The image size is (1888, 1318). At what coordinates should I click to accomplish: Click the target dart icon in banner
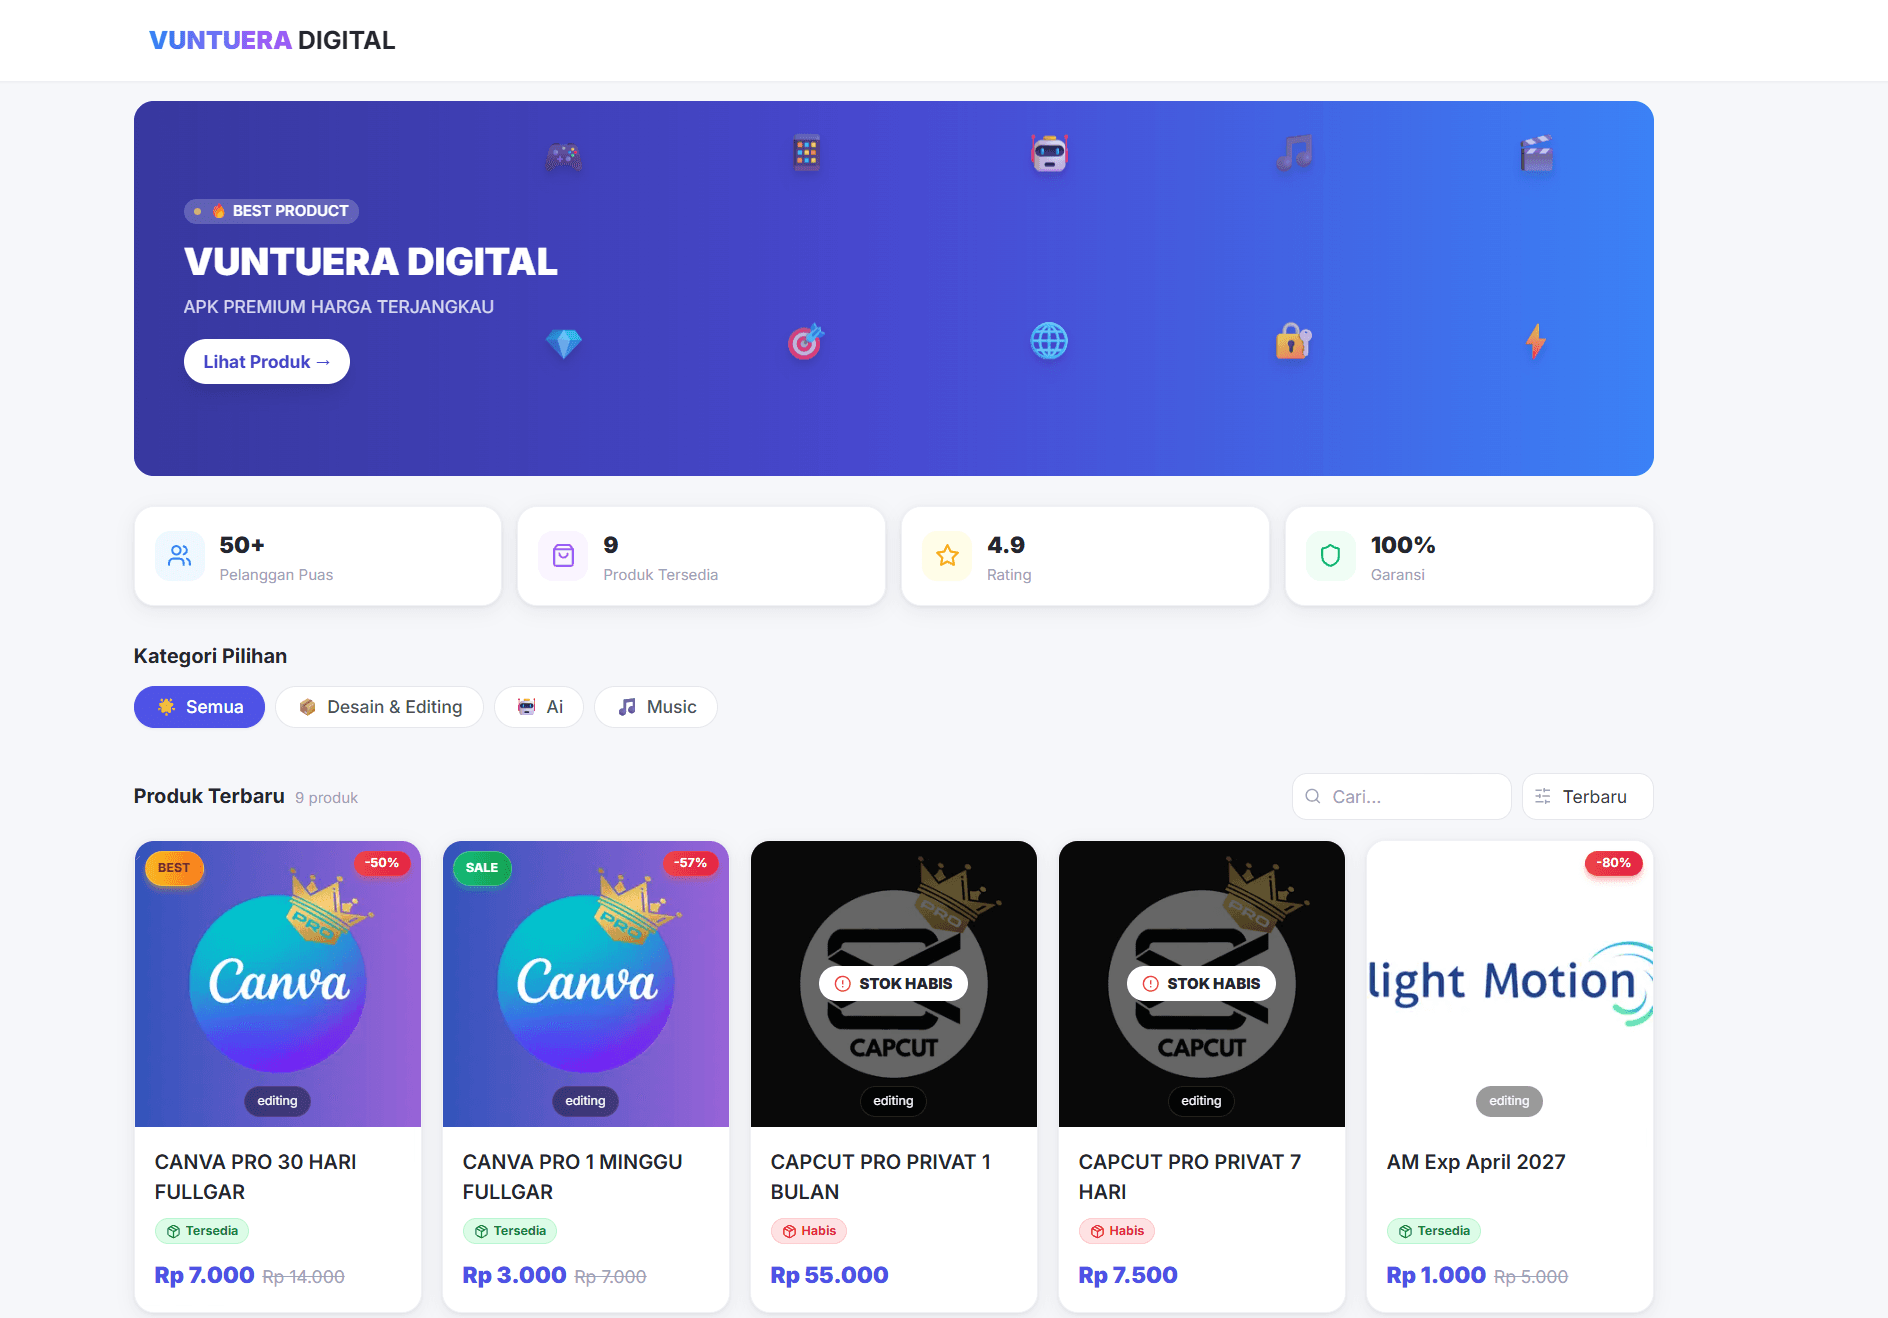(806, 342)
